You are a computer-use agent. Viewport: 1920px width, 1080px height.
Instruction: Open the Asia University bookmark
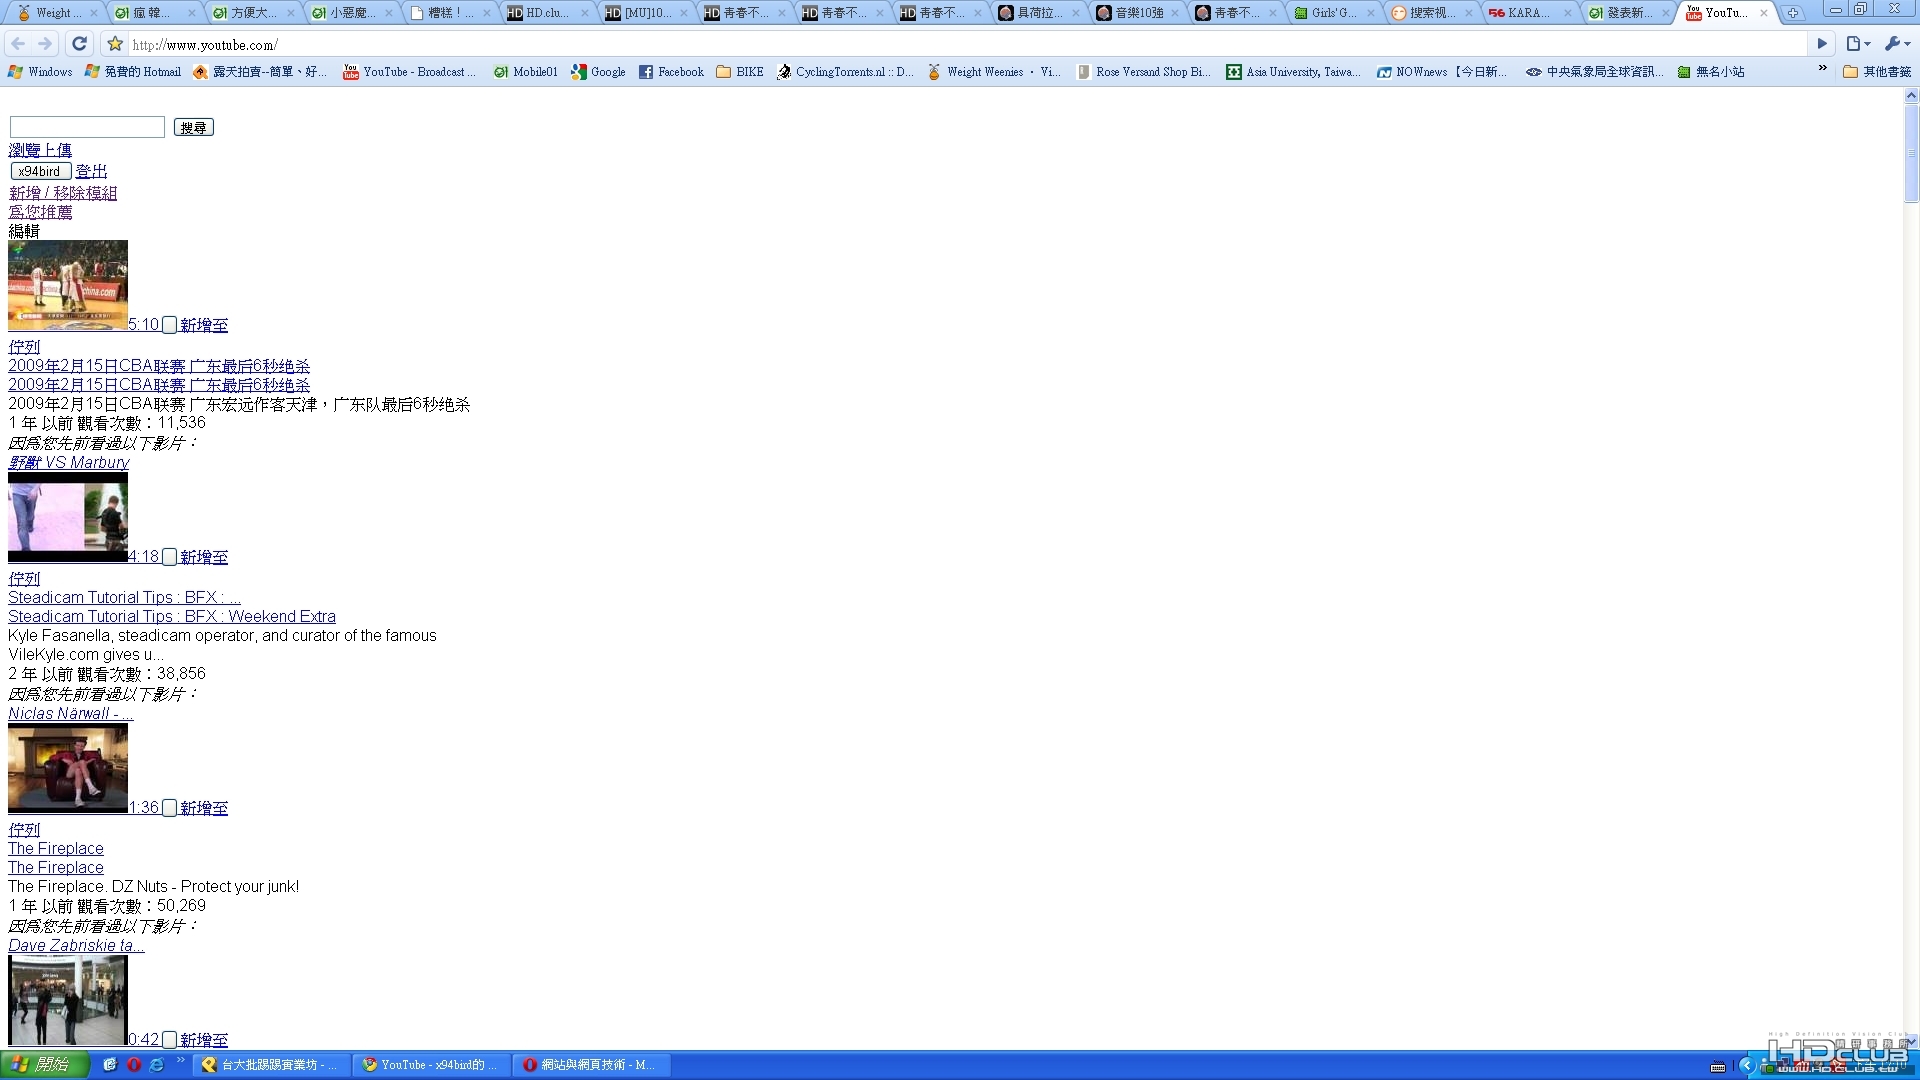coord(1294,72)
